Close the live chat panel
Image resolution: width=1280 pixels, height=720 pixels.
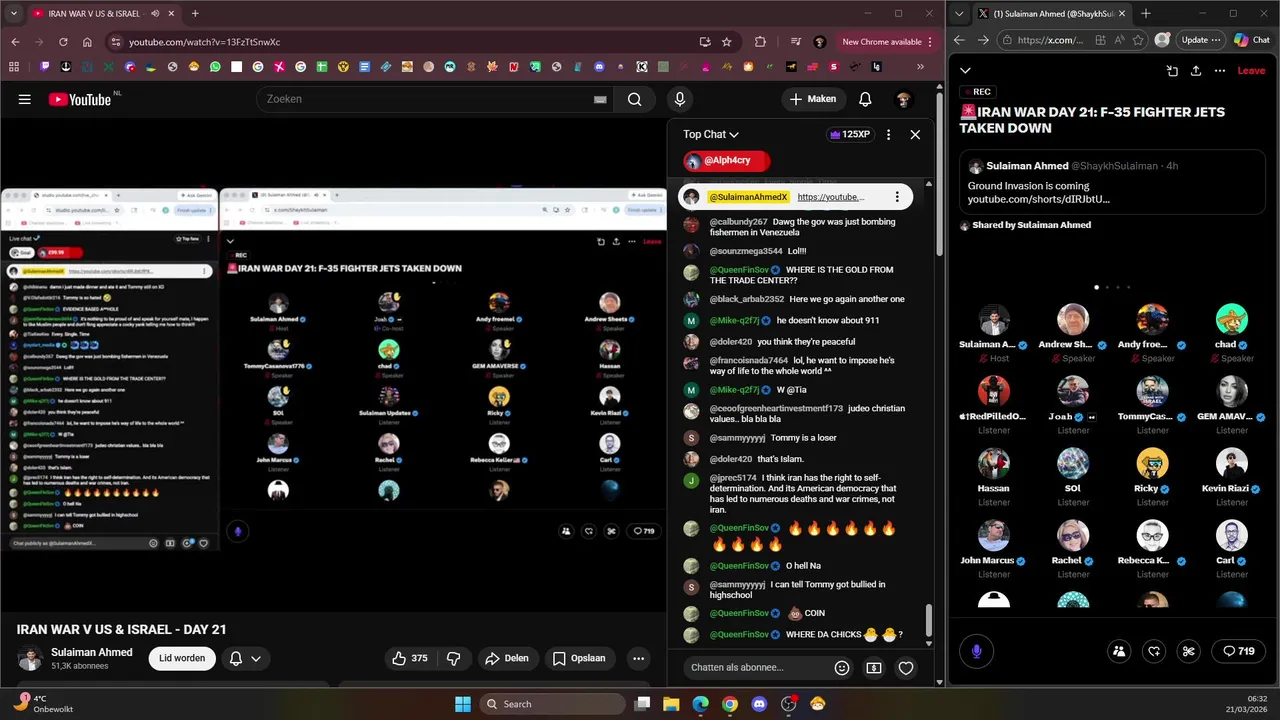click(915, 134)
